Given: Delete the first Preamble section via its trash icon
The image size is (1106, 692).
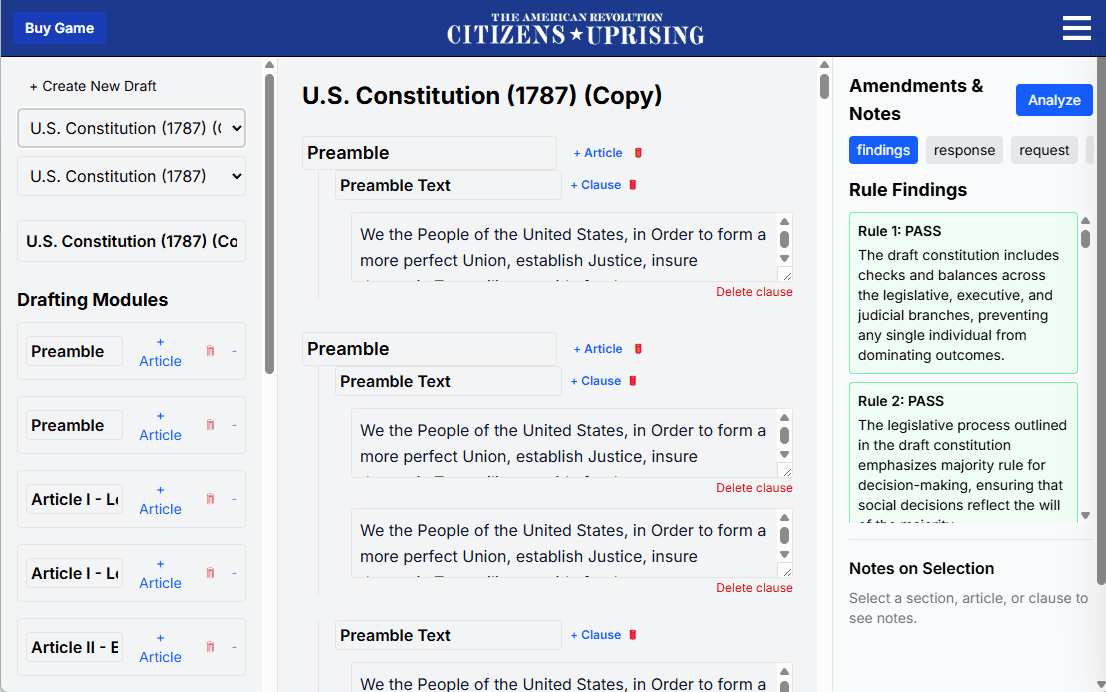Looking at the screenshot, I should (x=639, y=153).
